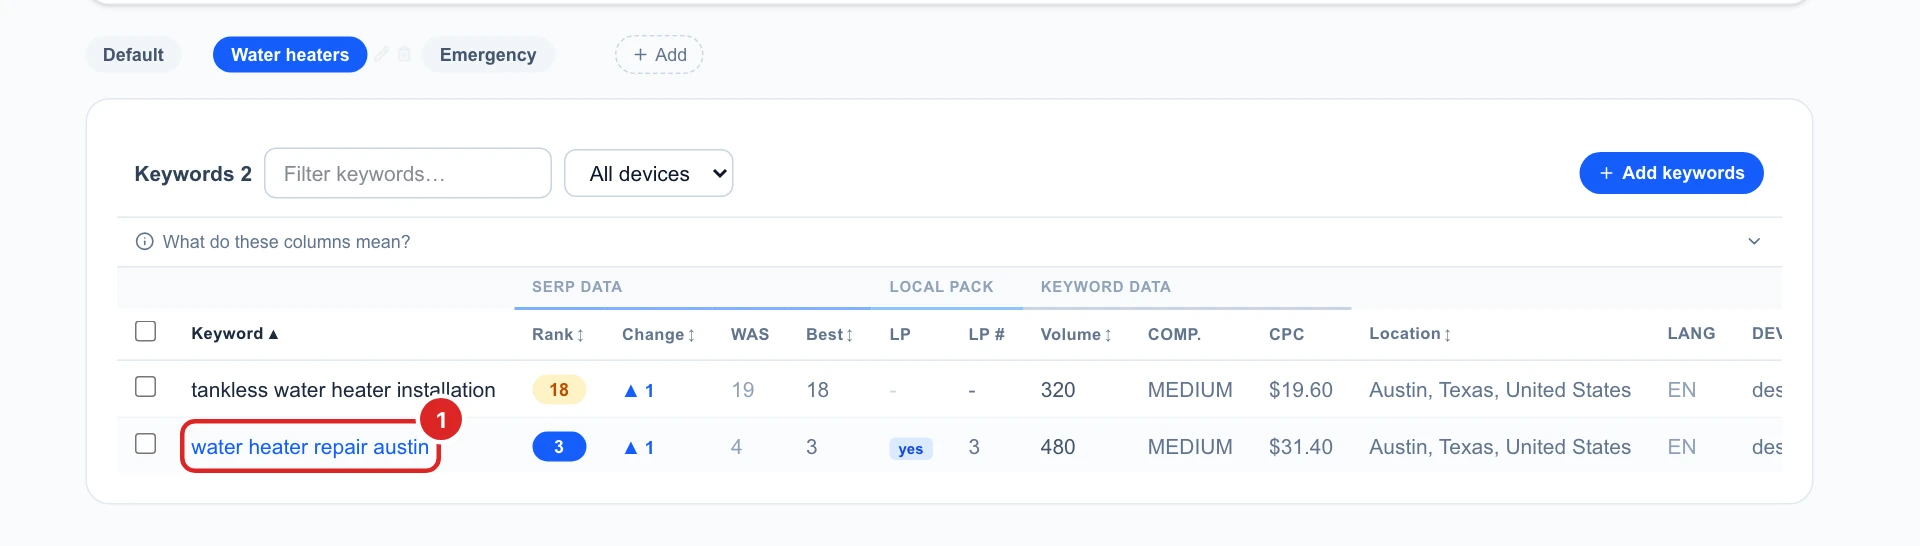The height and width of the screenshot is (546, 1920).
Task: Open the Emergency group tab
Action: pyautogui.click(x=488, y=54)
